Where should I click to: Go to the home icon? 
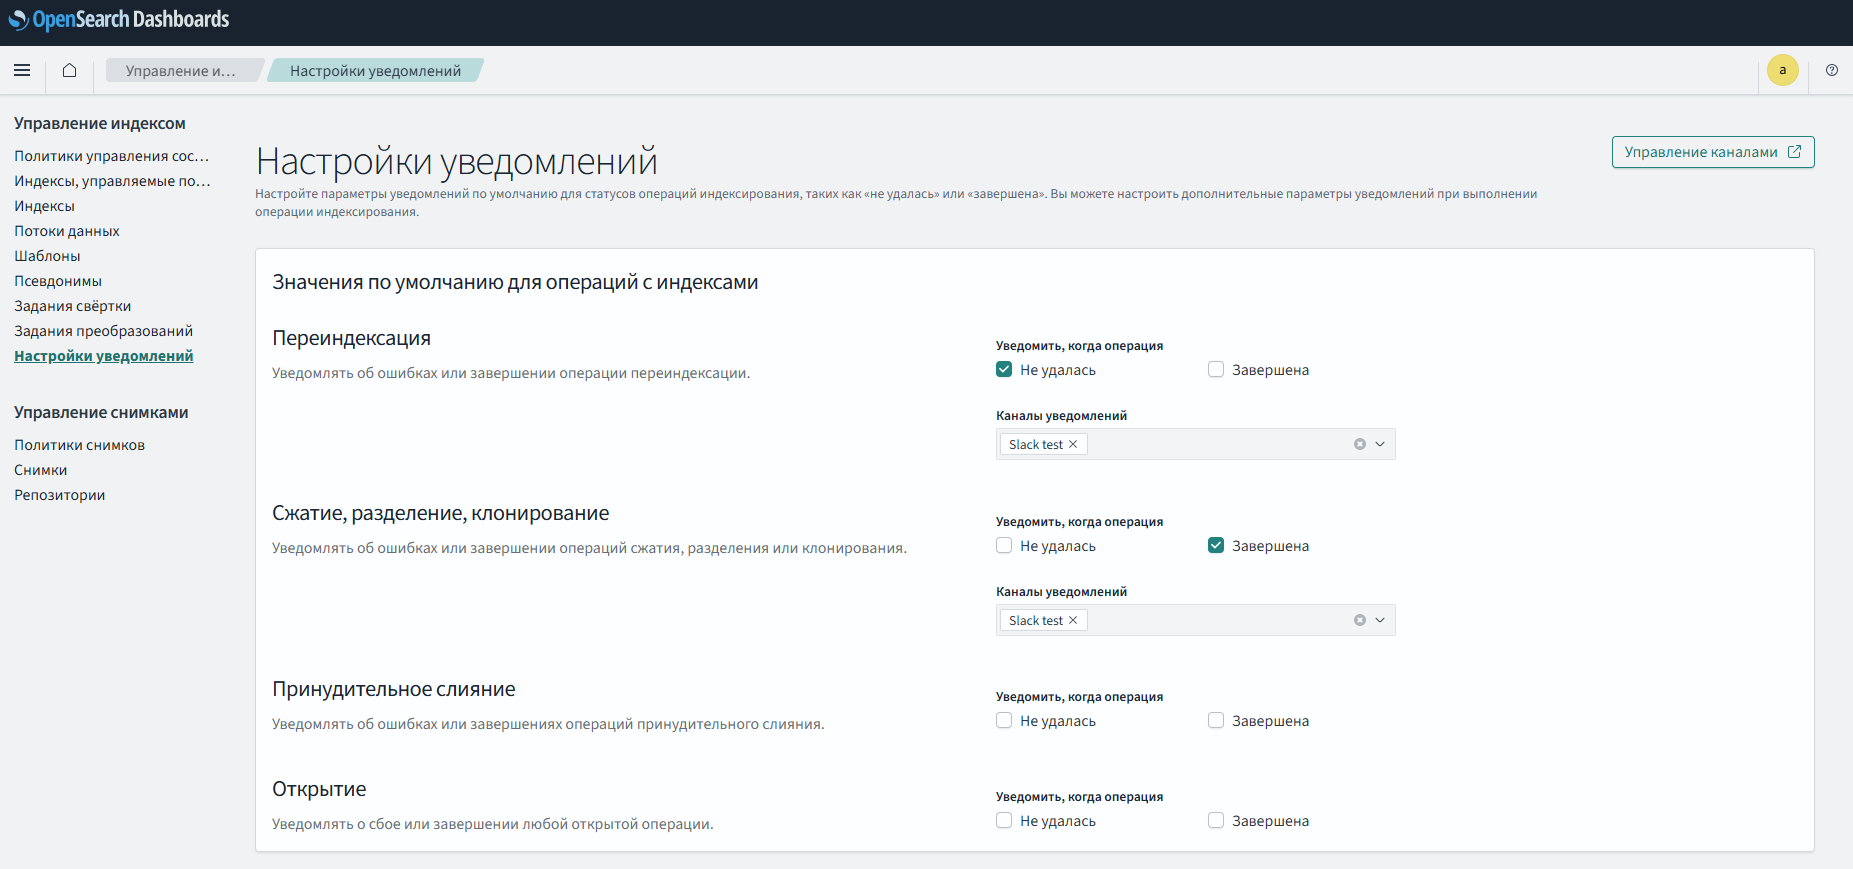[x=69, y=70]
